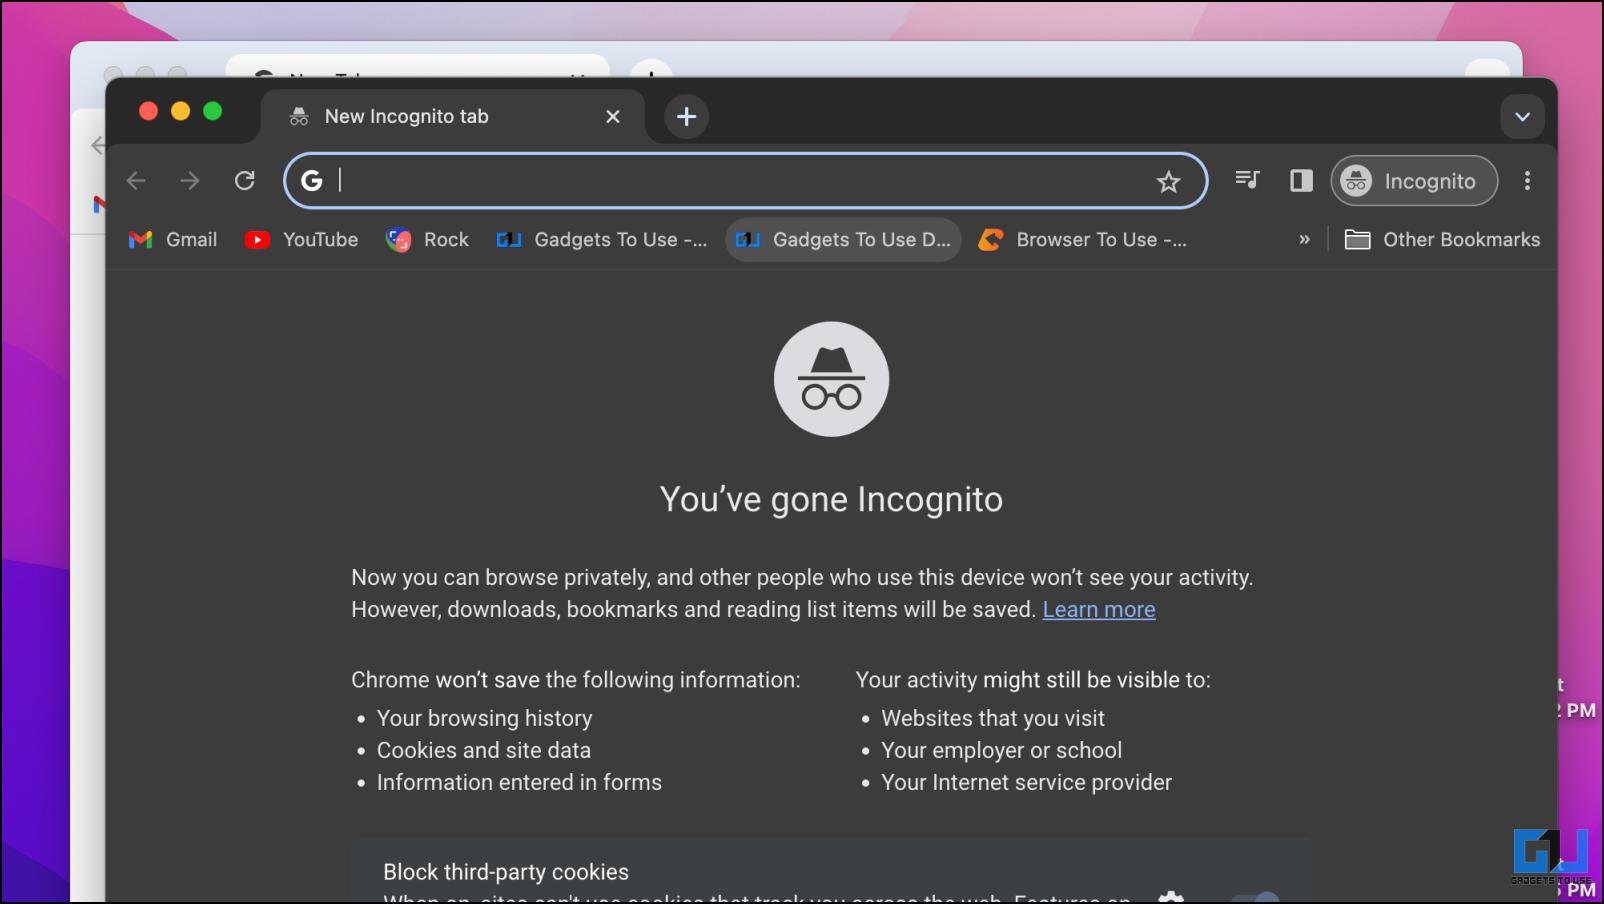Viewport: 1604px width, 904px height.
Task: Click the Google G icon in address bar
Action: point(312,181)
